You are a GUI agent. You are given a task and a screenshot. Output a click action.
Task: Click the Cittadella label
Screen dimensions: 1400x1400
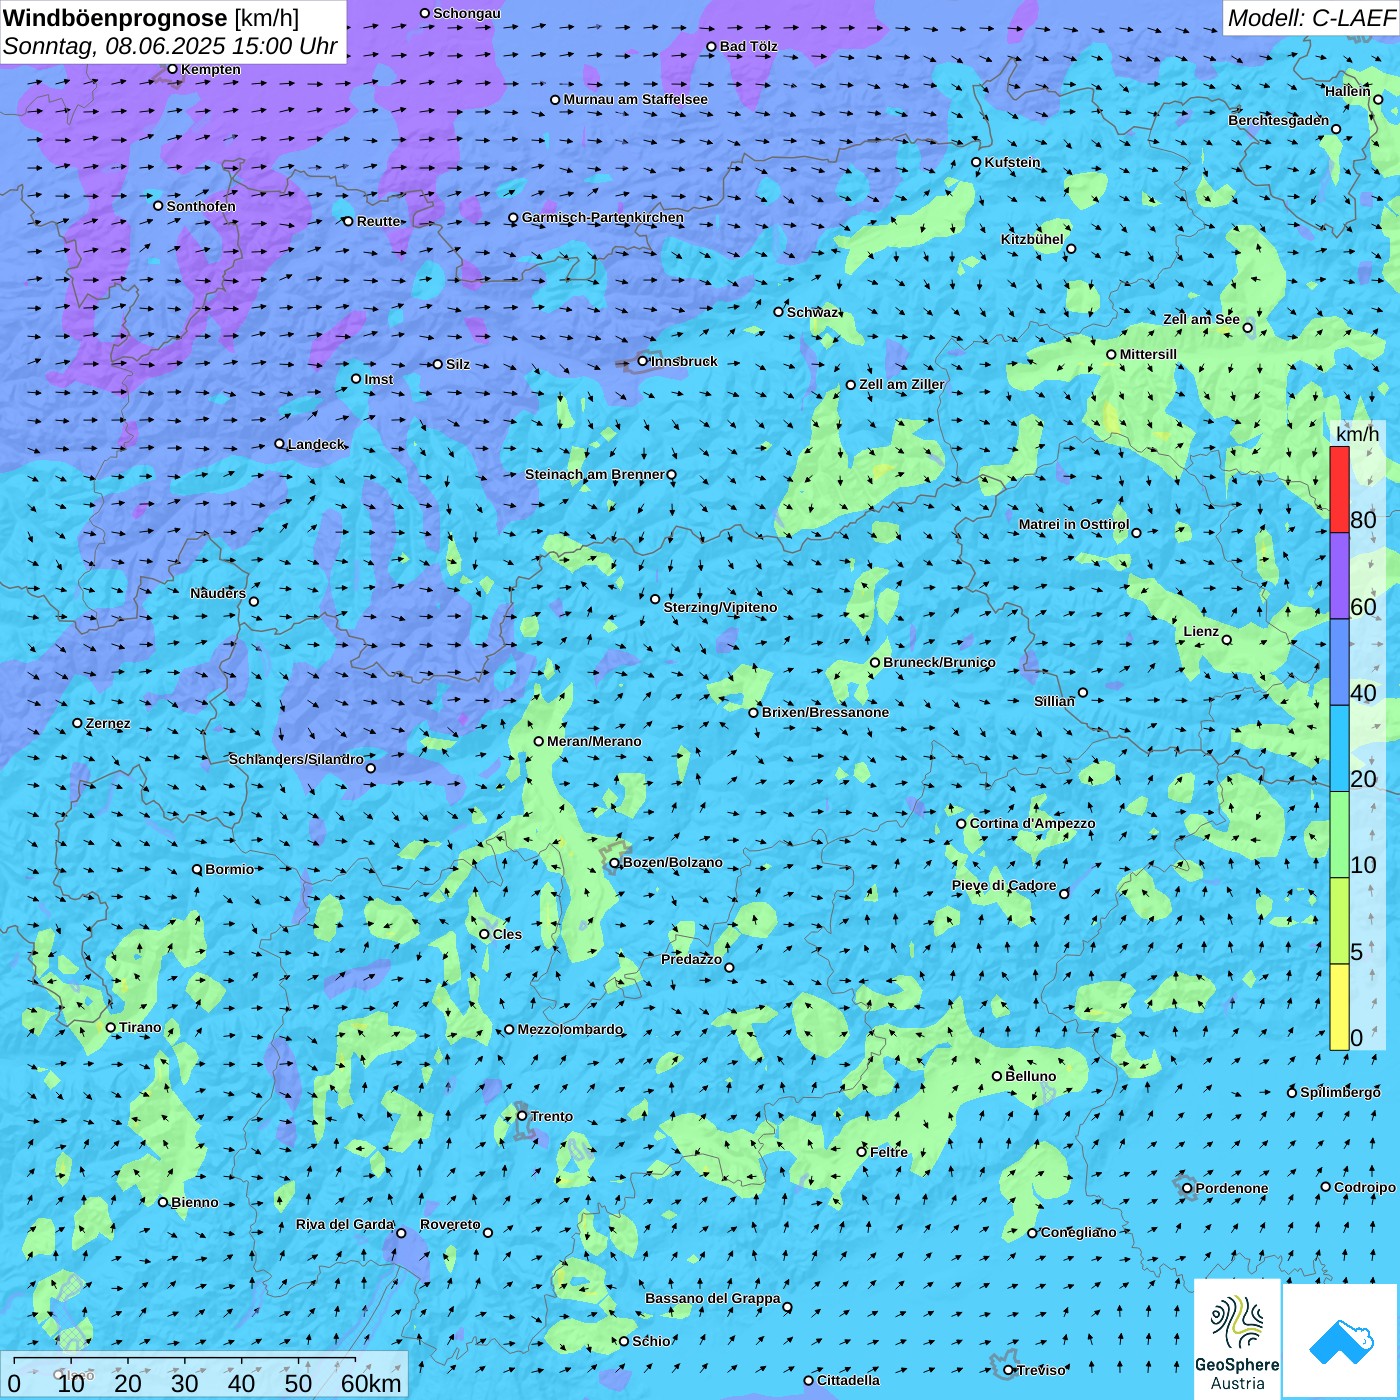848,1380
